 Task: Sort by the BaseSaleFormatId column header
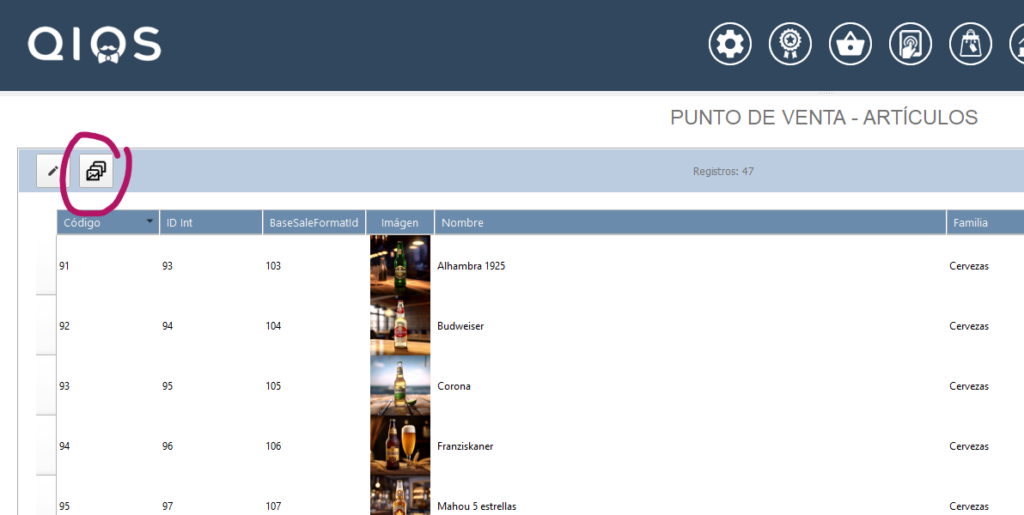pyautogui.click(x=314, y=223)
